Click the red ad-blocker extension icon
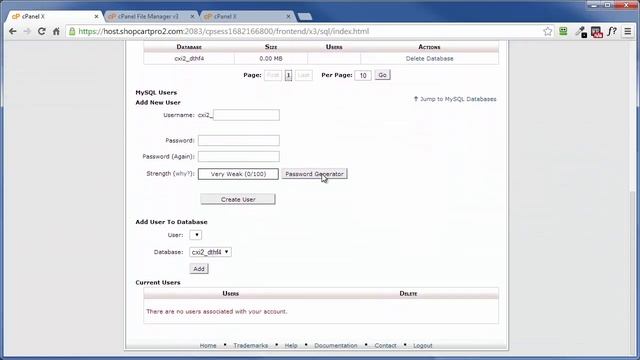 [x=597, y=32]
